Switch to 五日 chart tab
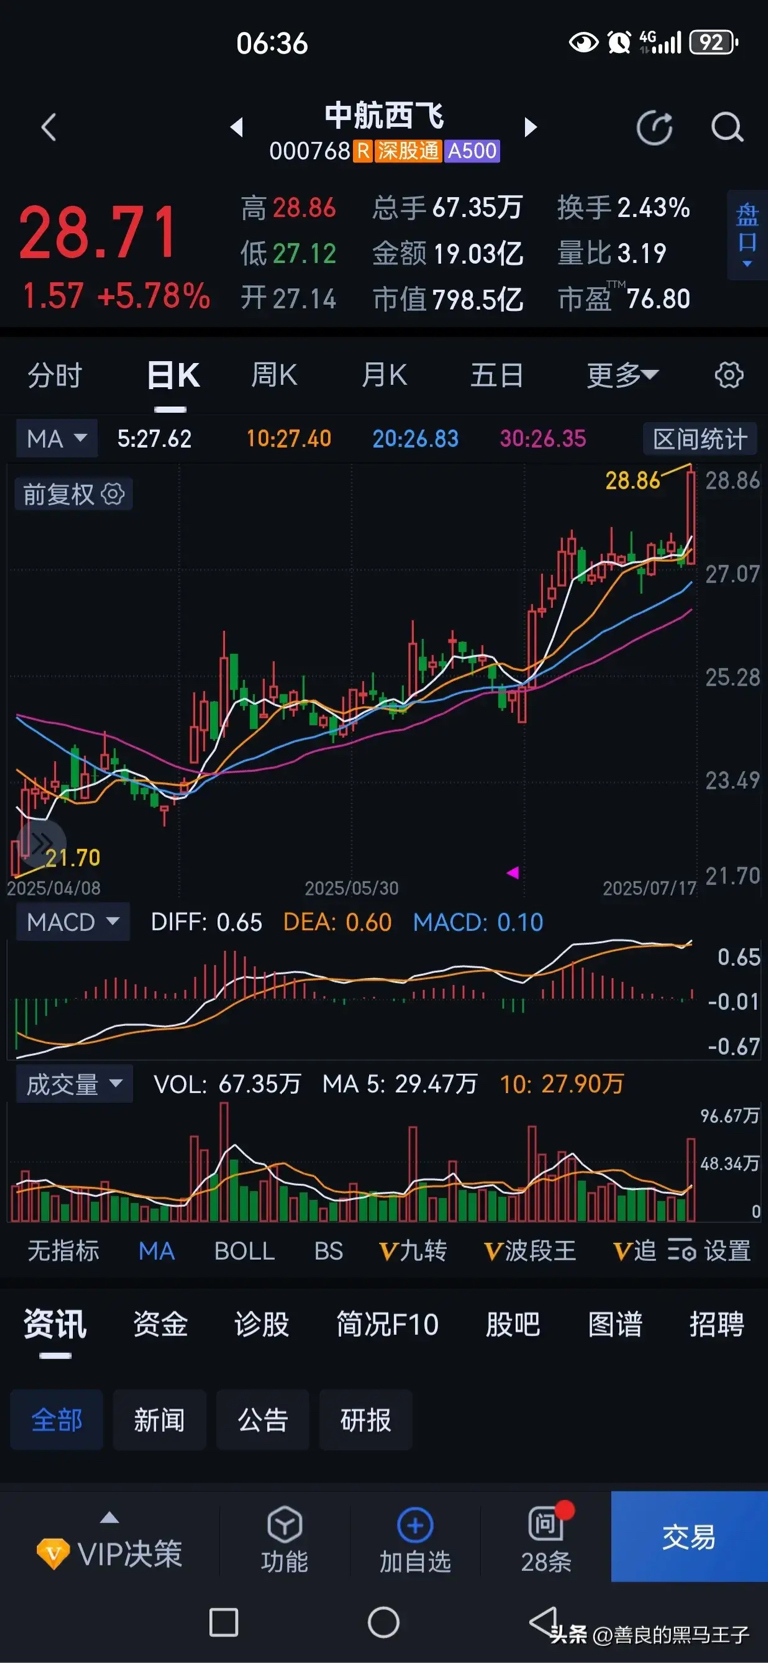The image size is (768, 1663). click(x=497, y=375)
